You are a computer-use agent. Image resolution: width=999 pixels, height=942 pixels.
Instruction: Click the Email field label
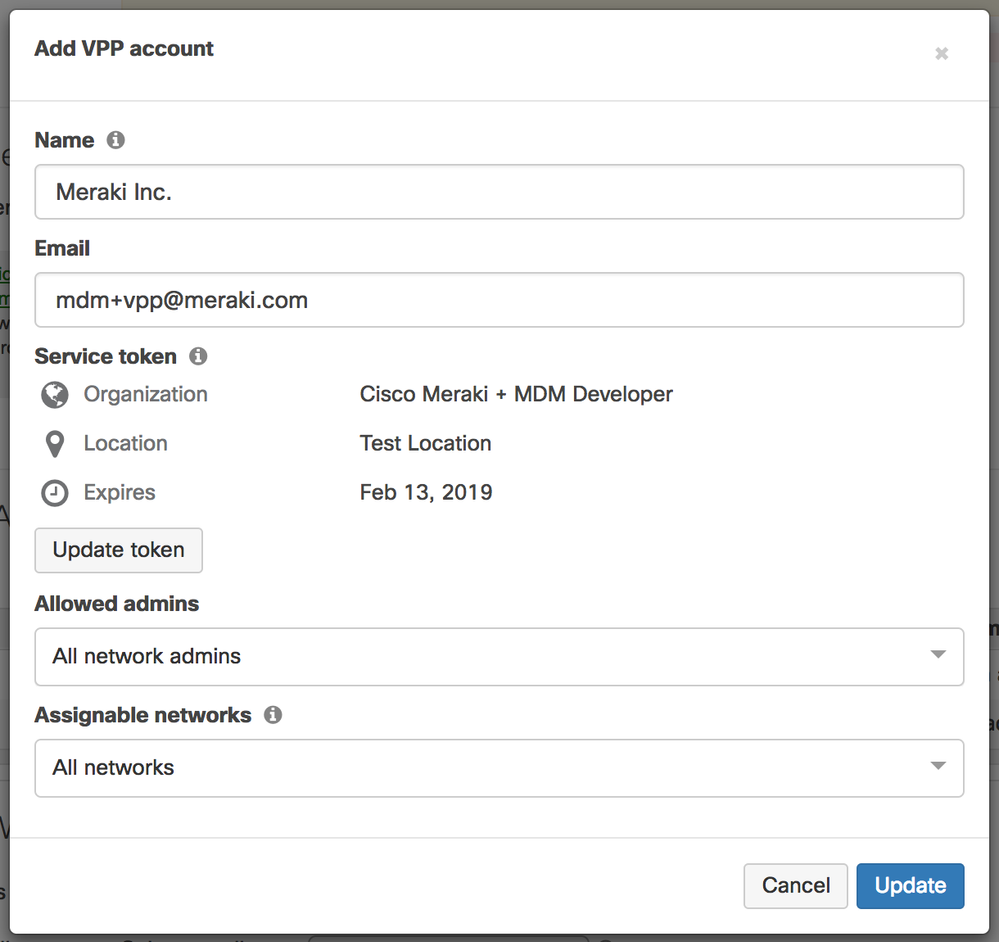coord(62,248)
